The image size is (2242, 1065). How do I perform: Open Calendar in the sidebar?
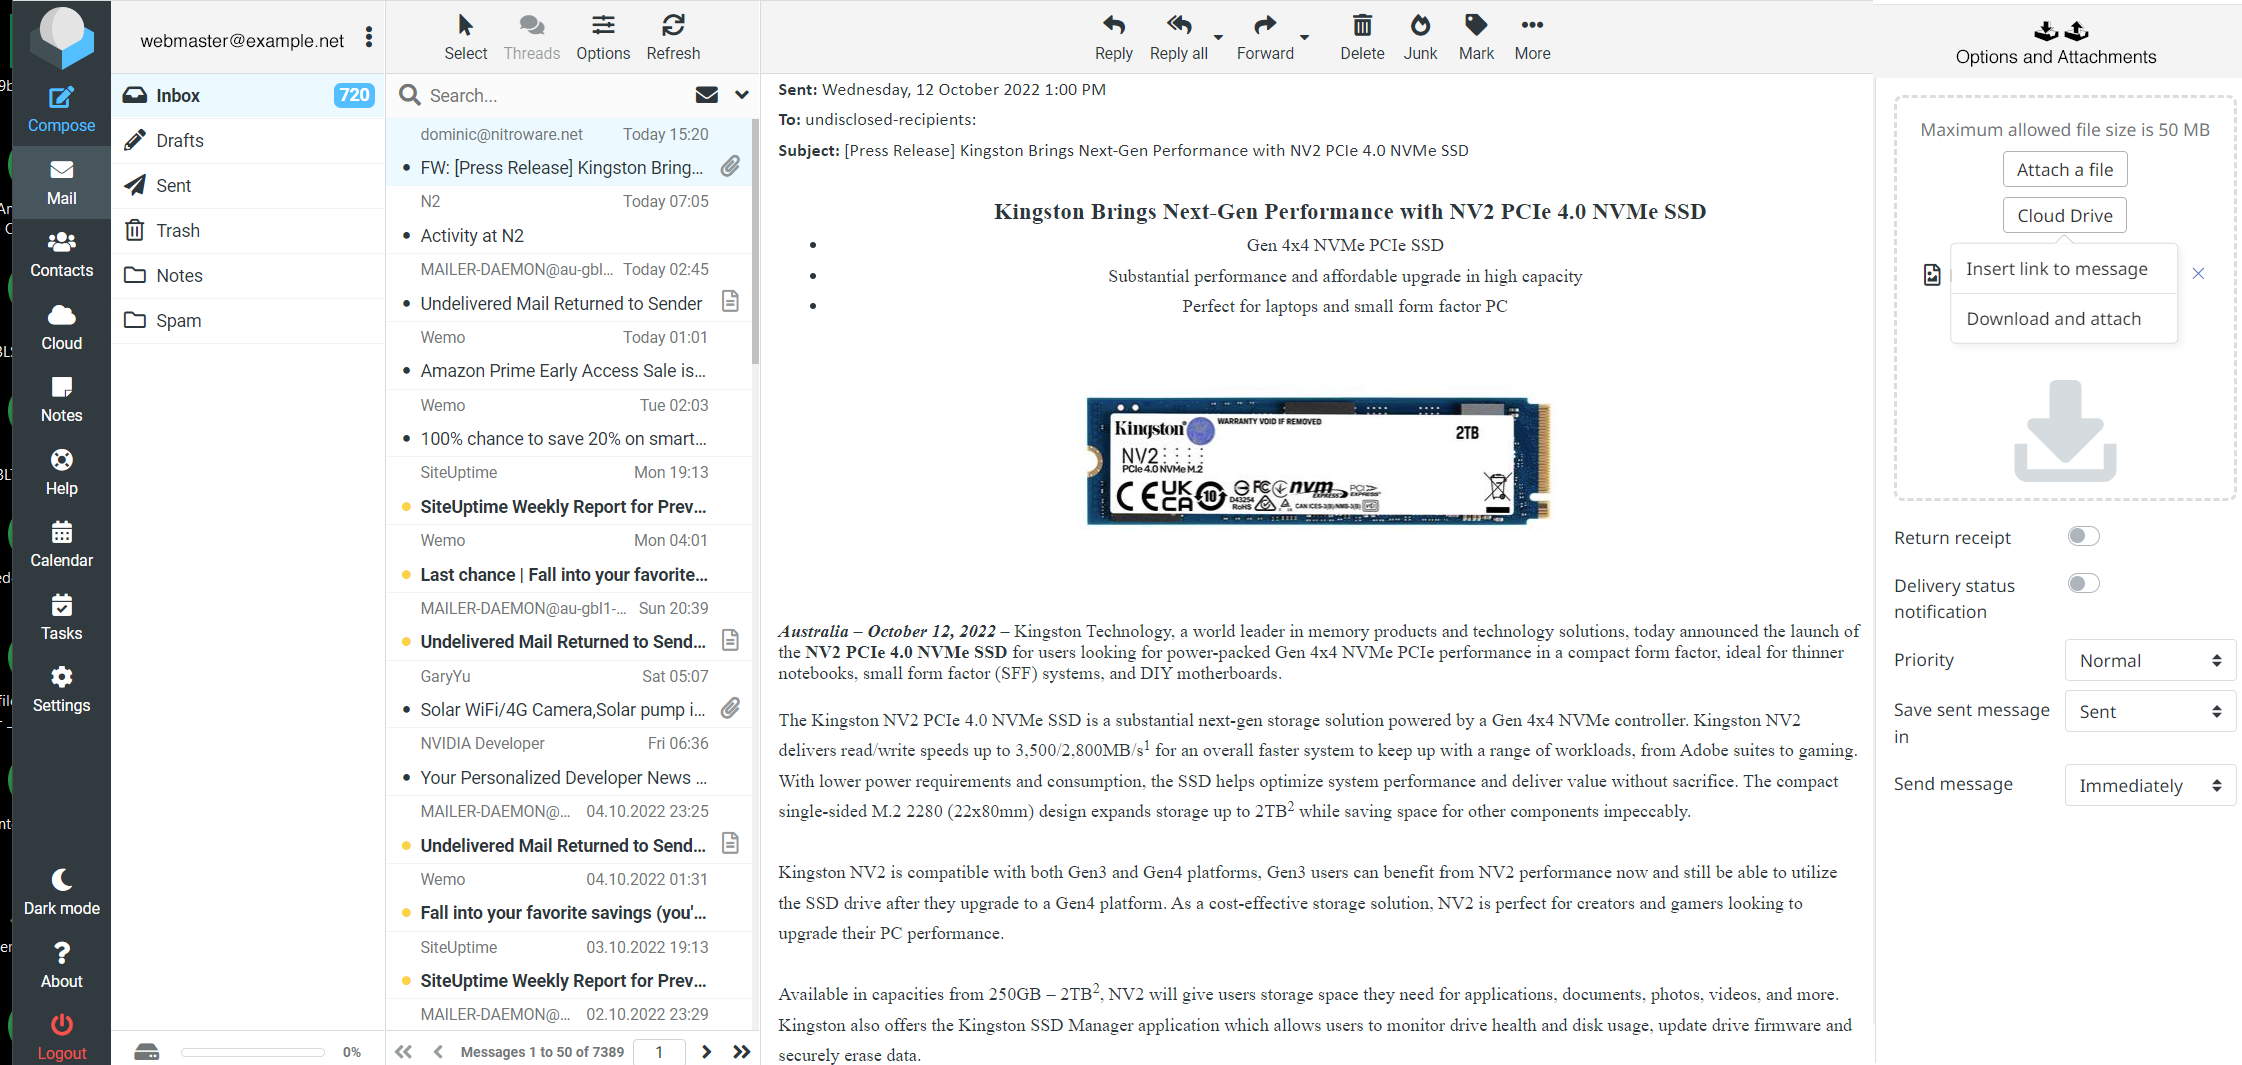pyautogui.click(x=61, y=545)
